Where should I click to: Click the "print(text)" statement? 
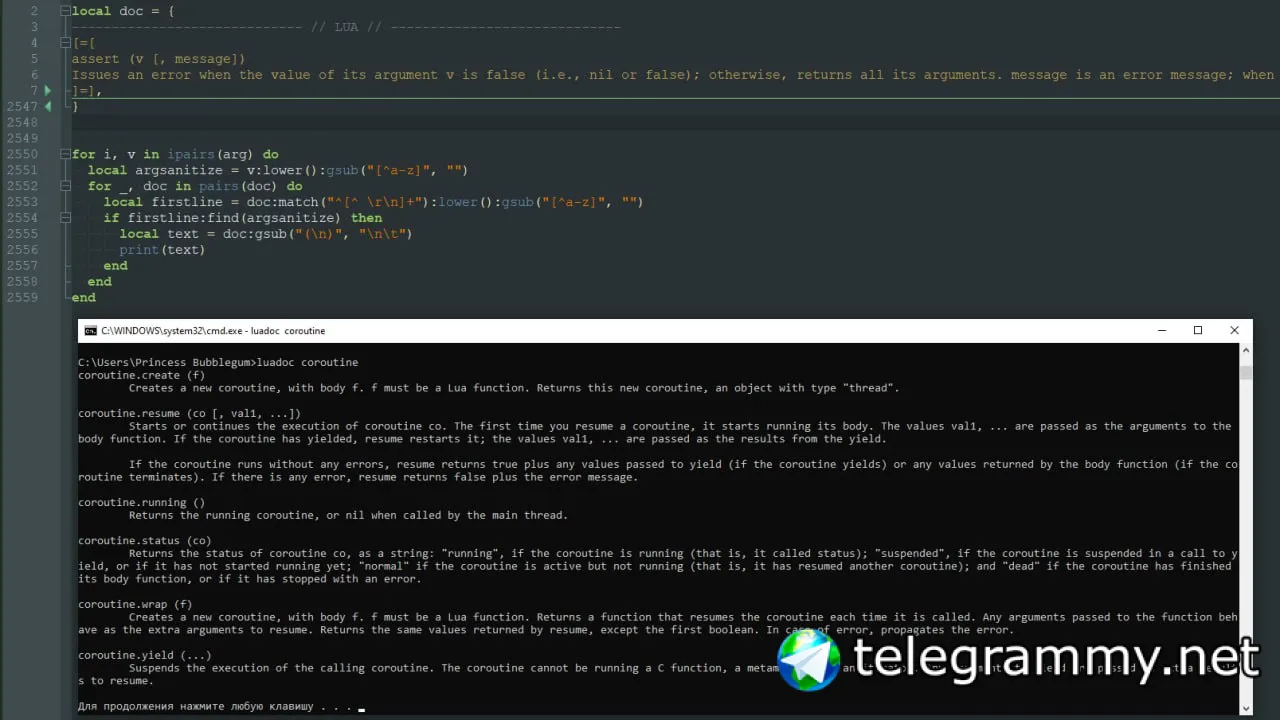pos(162,250)
